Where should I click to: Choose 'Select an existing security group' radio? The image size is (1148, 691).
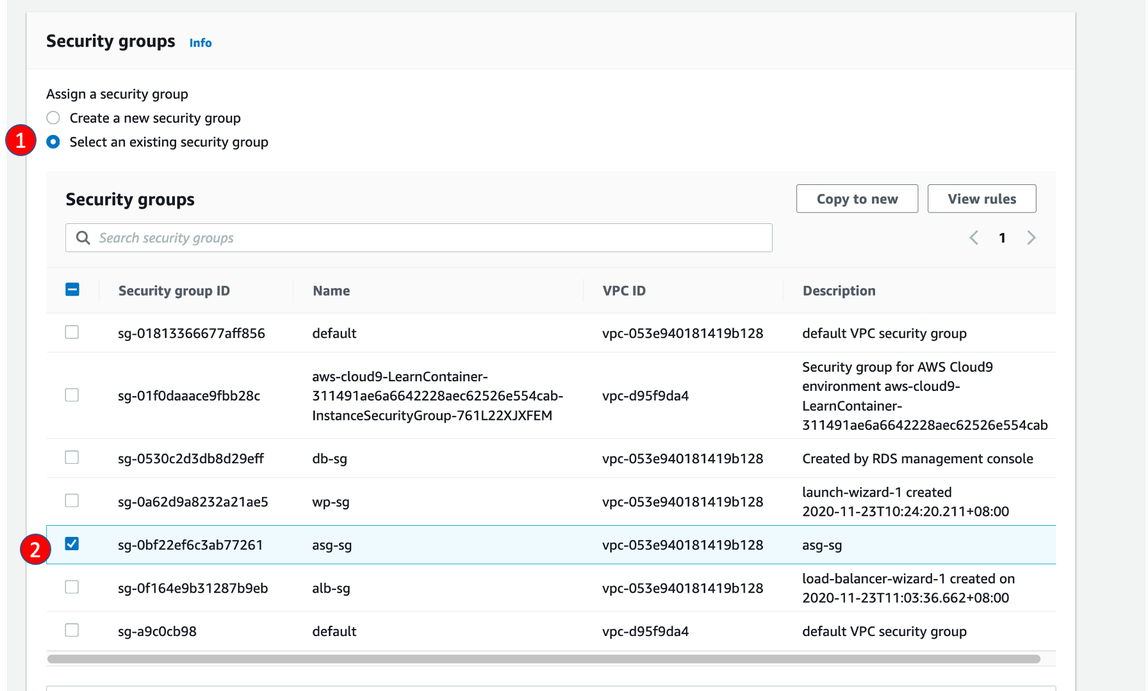[54, 142]
